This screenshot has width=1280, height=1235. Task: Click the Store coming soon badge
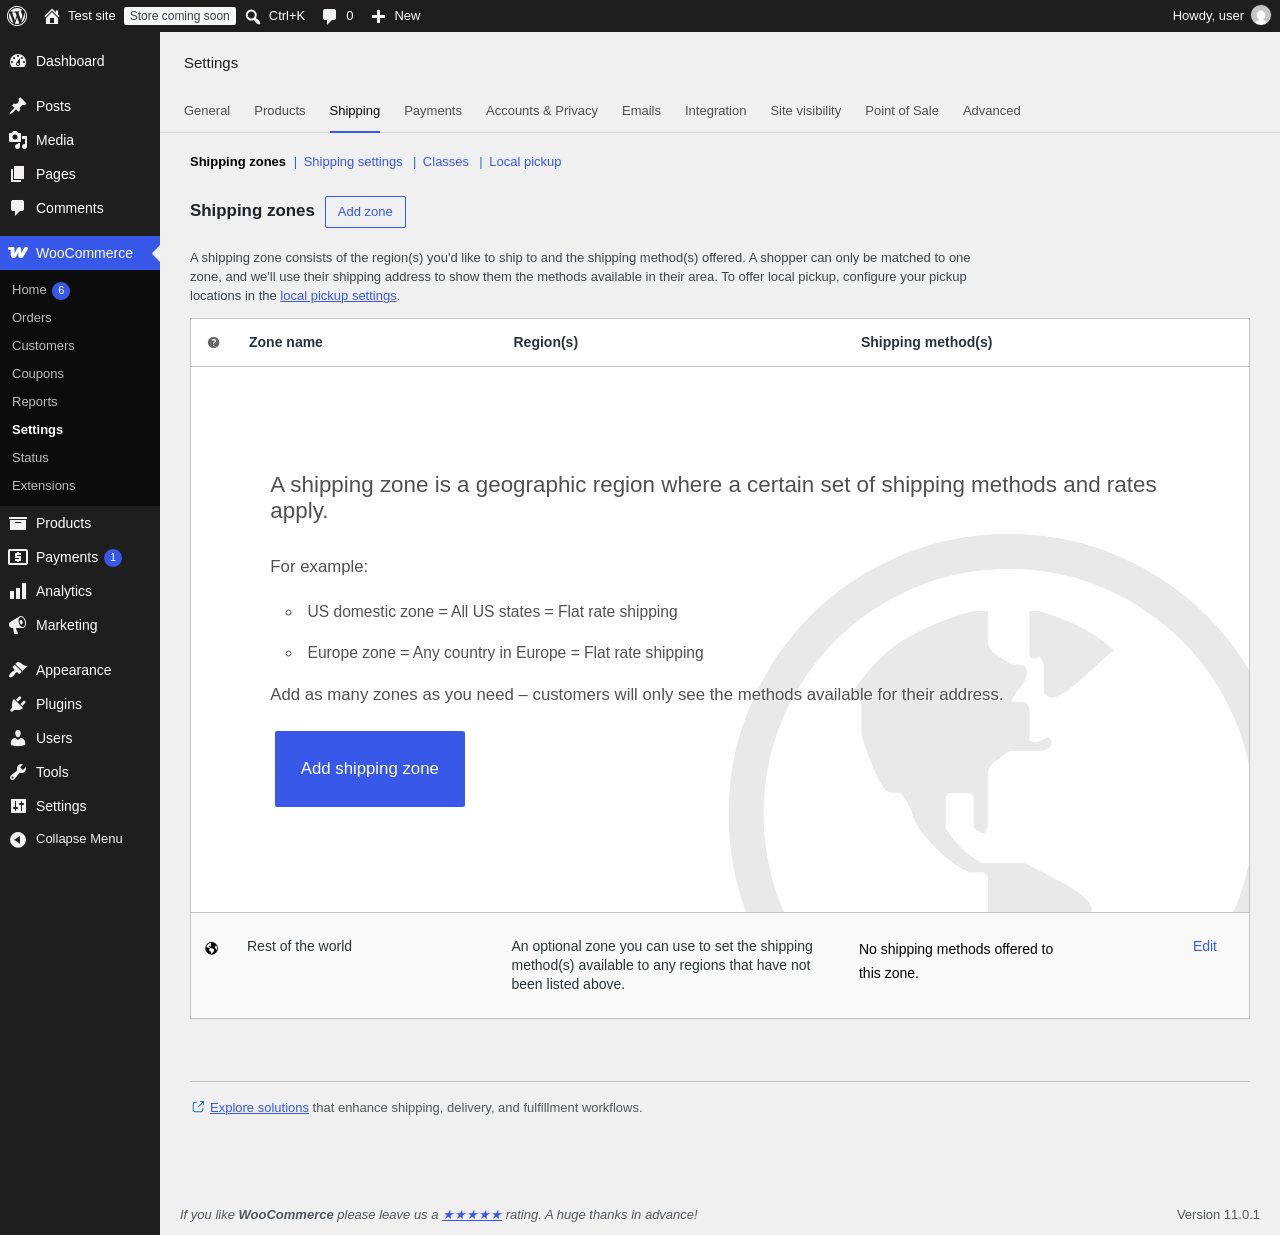pyautogui.click(x=180, y=16)
